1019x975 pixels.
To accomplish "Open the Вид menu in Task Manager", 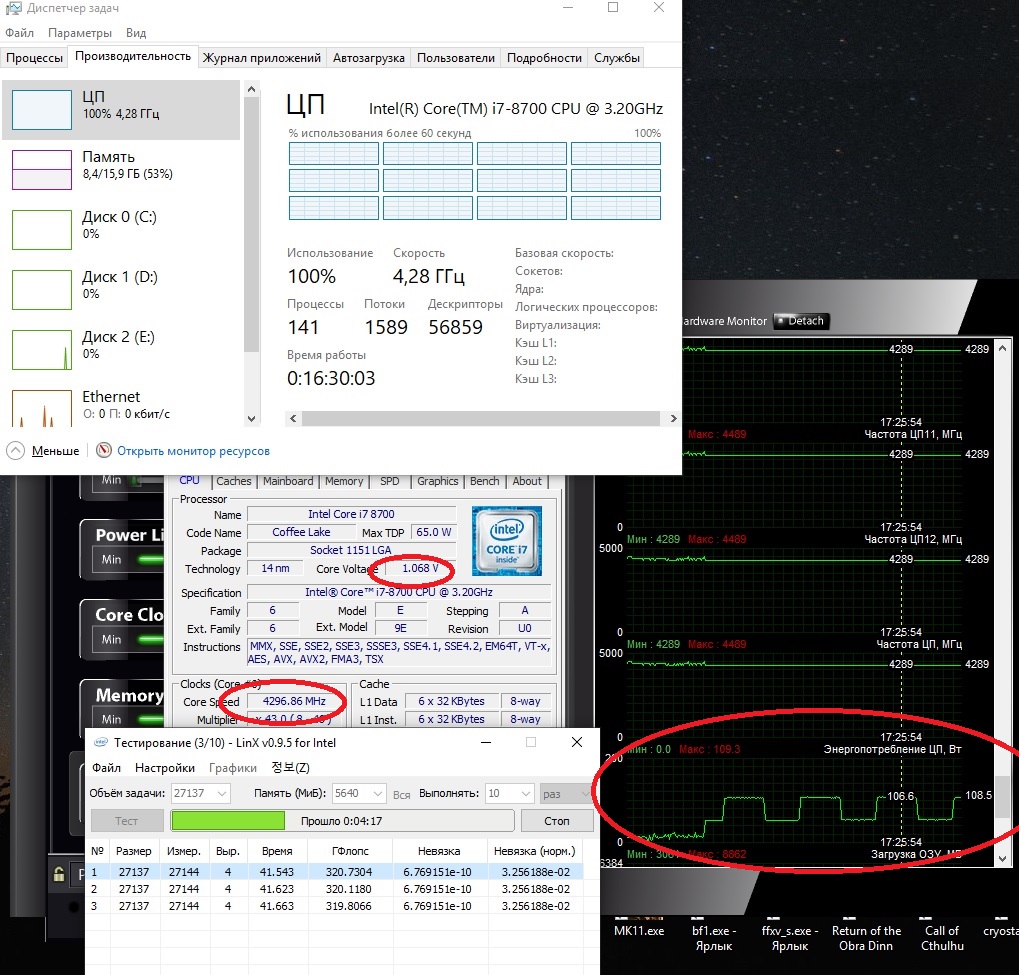I will coord(136,33).
